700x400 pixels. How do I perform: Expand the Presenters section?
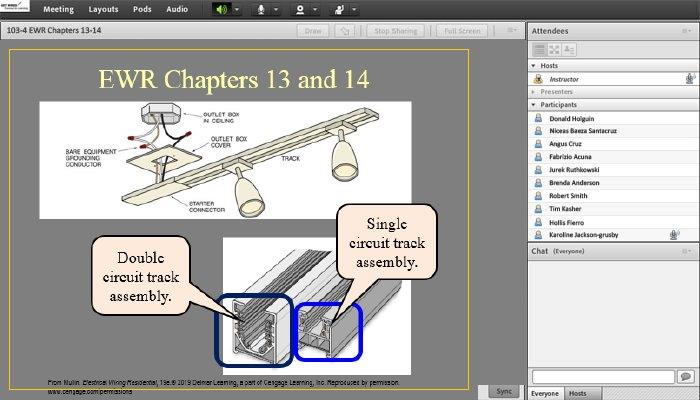[533, 92]
